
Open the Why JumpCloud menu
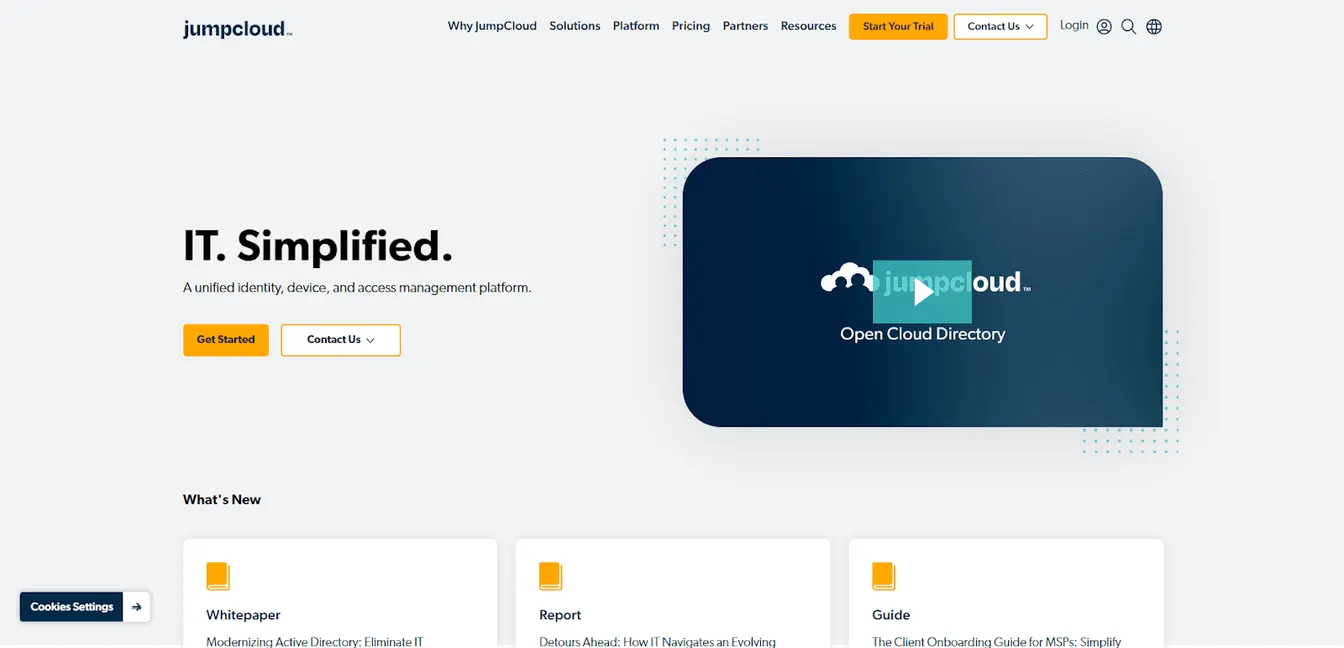pos(492,26)
